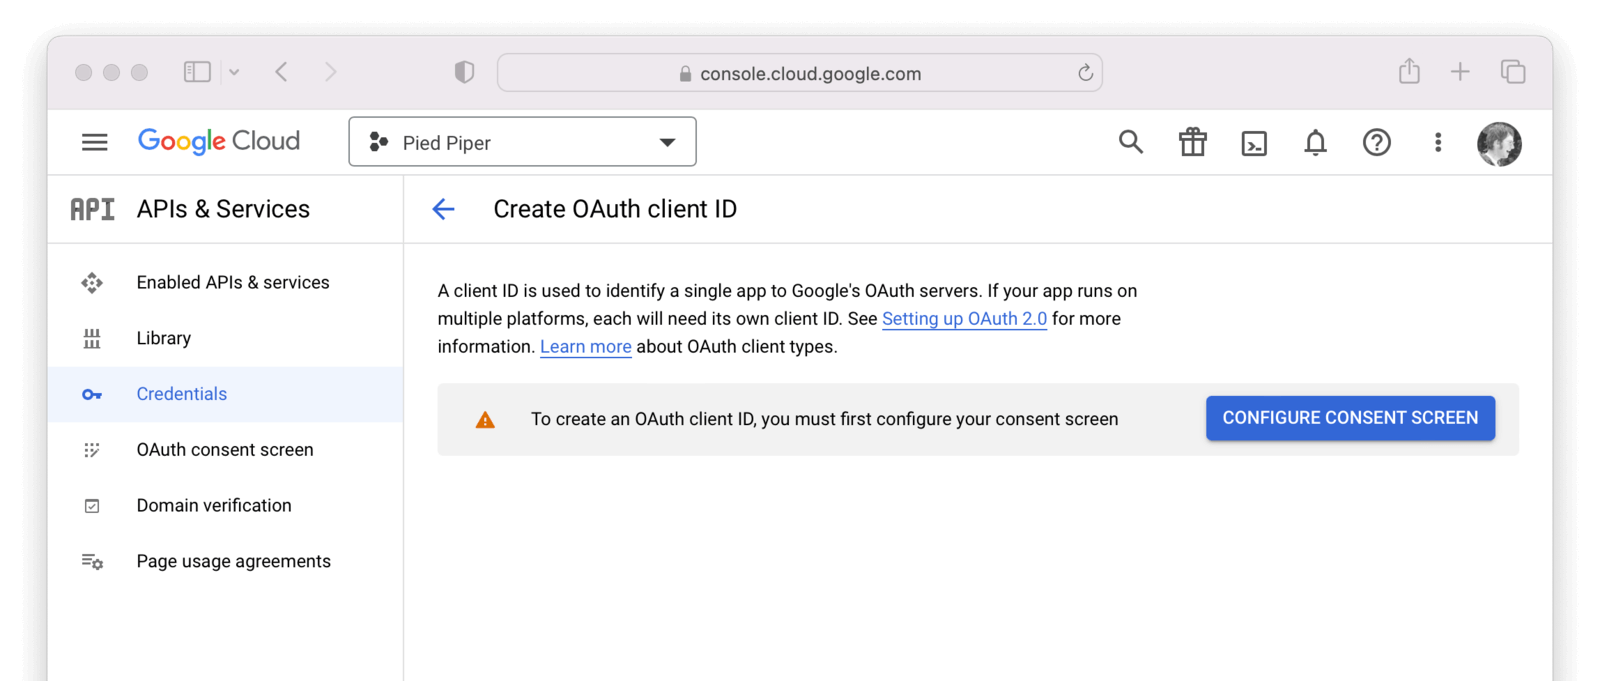The image size is (1600, 681).
Task: Click the Credentials key icon
Action: tap(92, 395)
